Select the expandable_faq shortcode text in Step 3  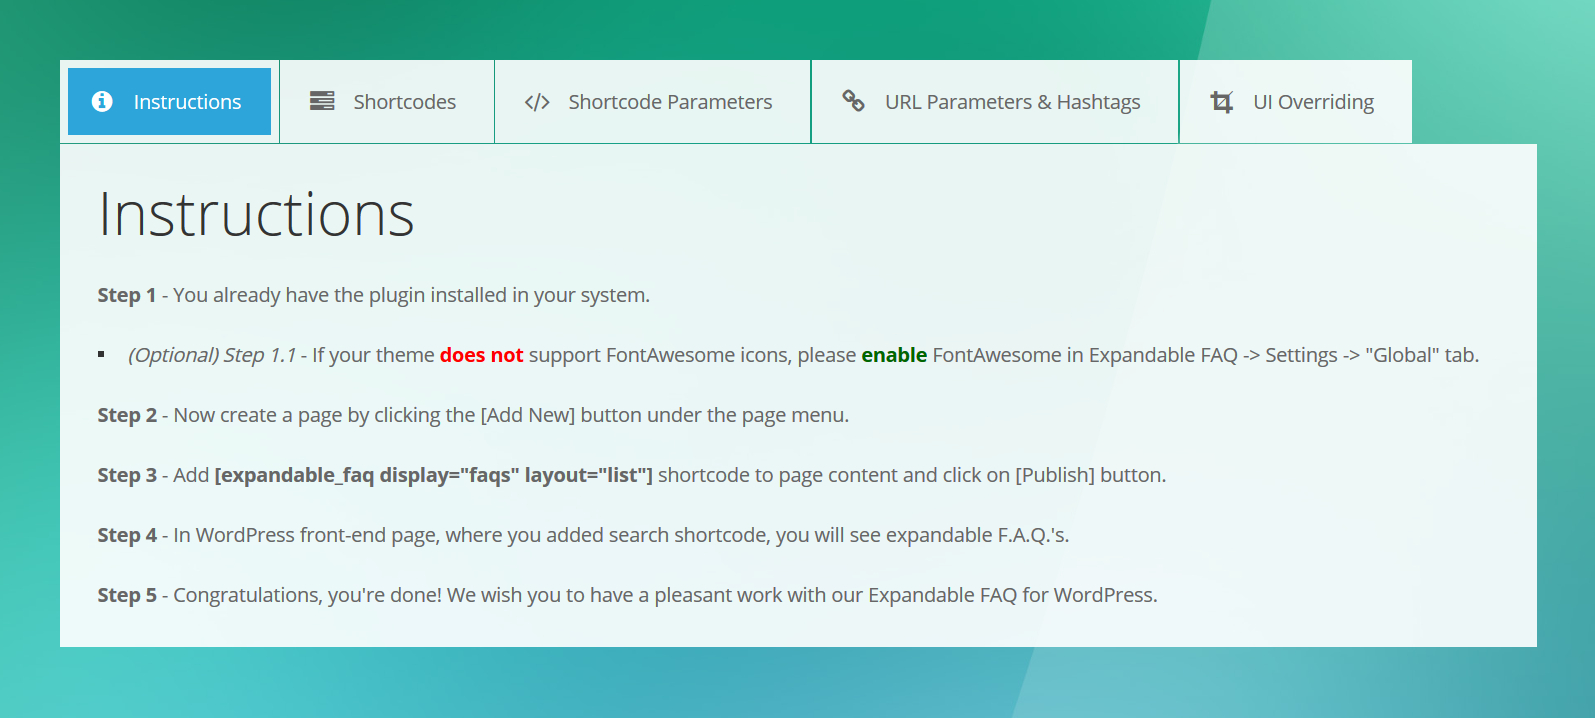(x=433, y=475)
